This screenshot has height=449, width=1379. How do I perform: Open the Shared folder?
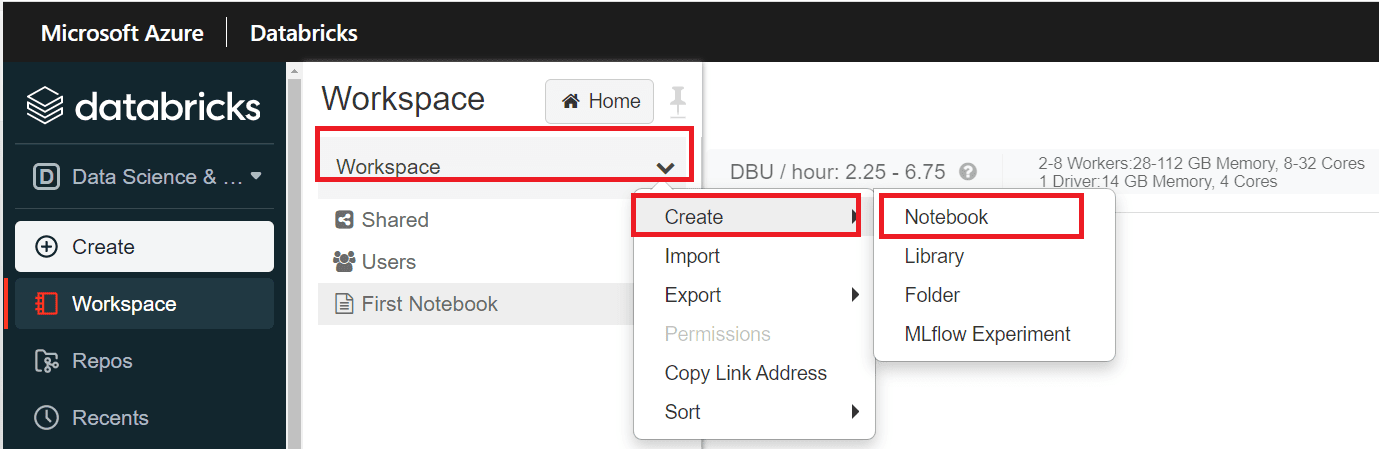394,220
